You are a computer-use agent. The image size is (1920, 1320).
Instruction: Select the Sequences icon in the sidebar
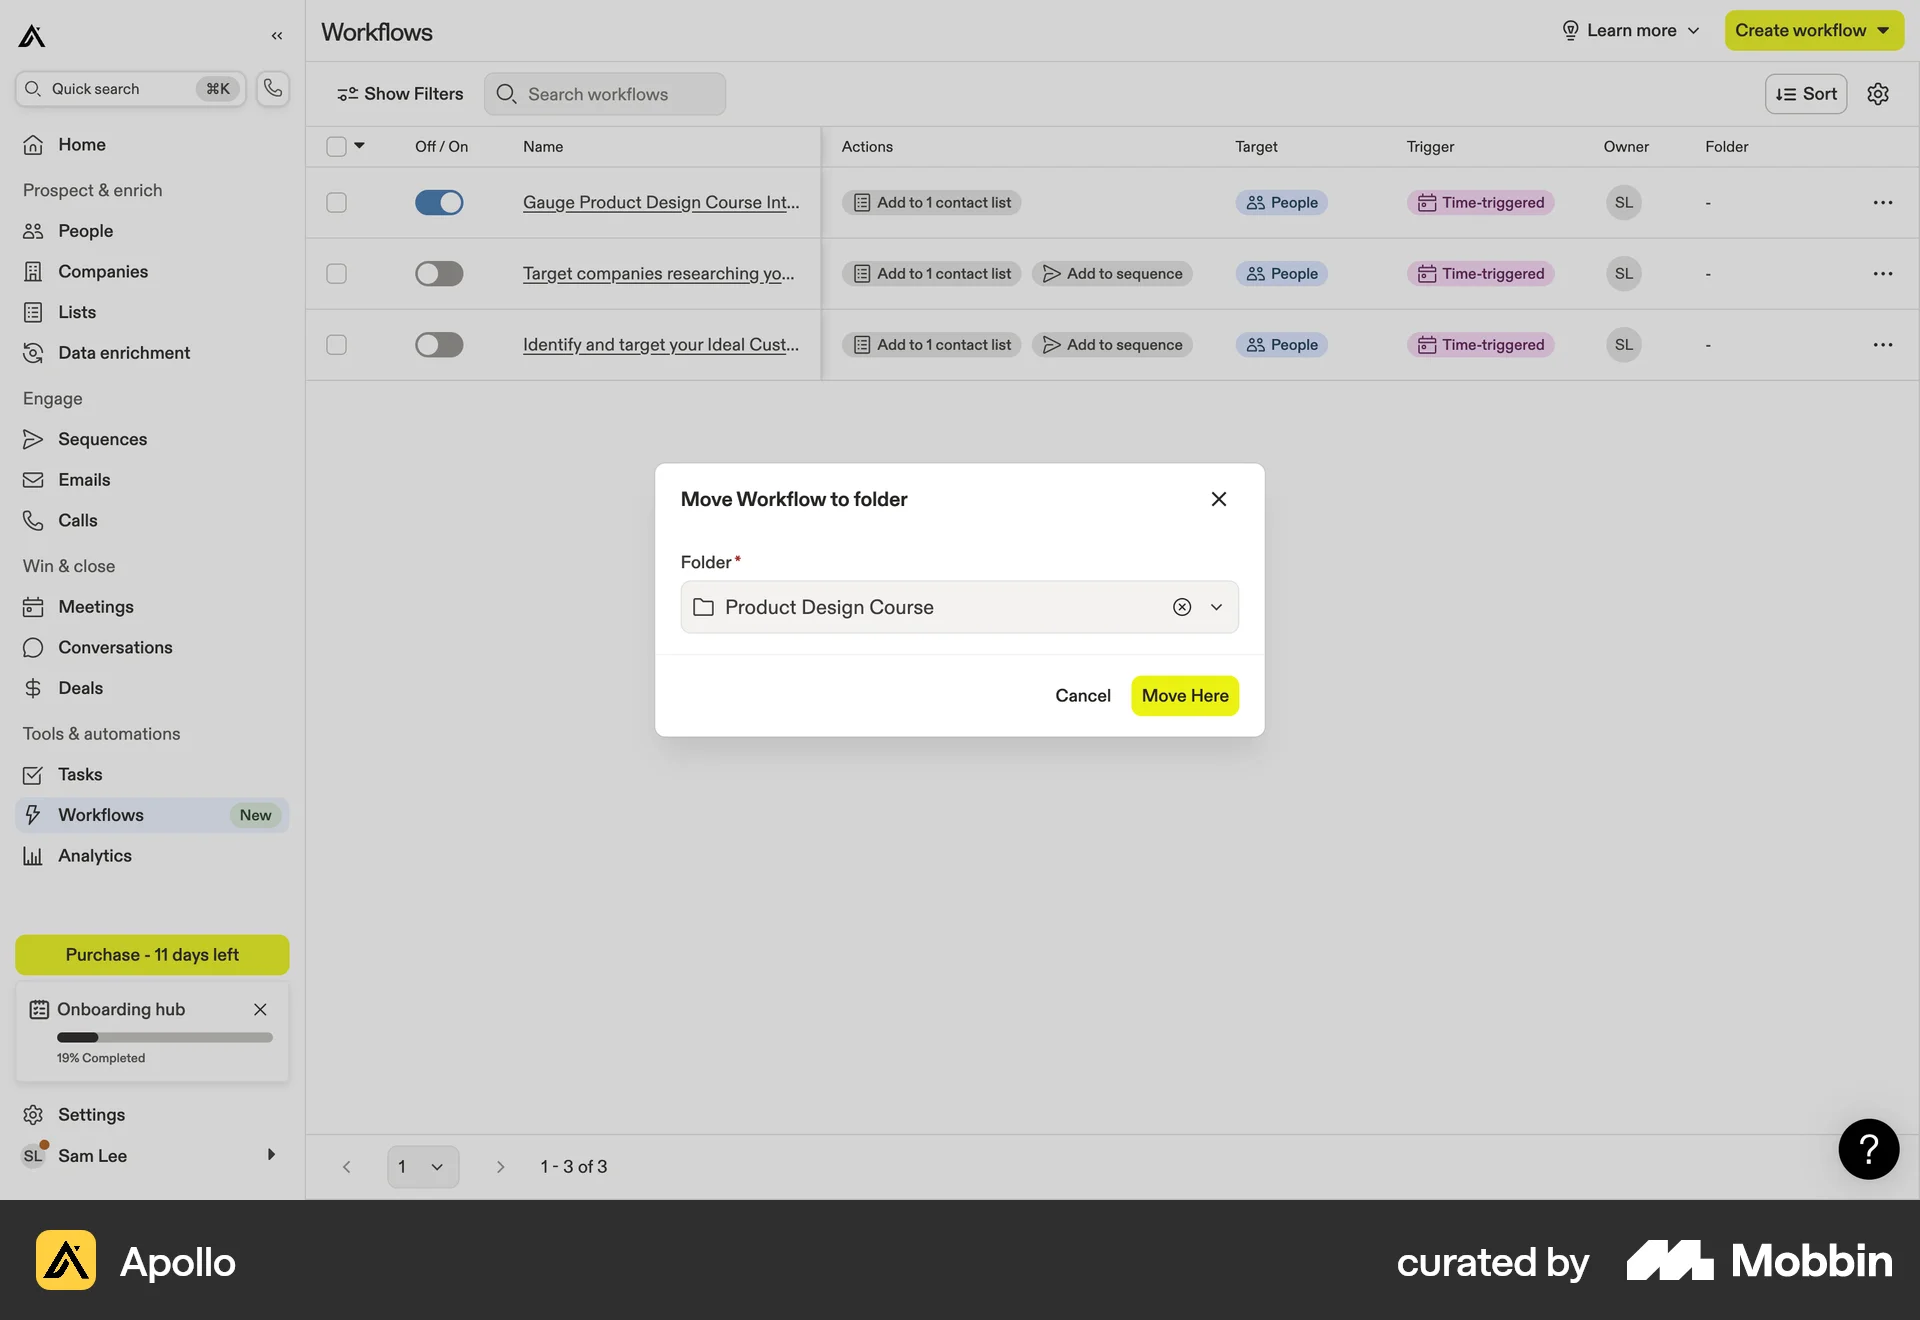[33, 439]
